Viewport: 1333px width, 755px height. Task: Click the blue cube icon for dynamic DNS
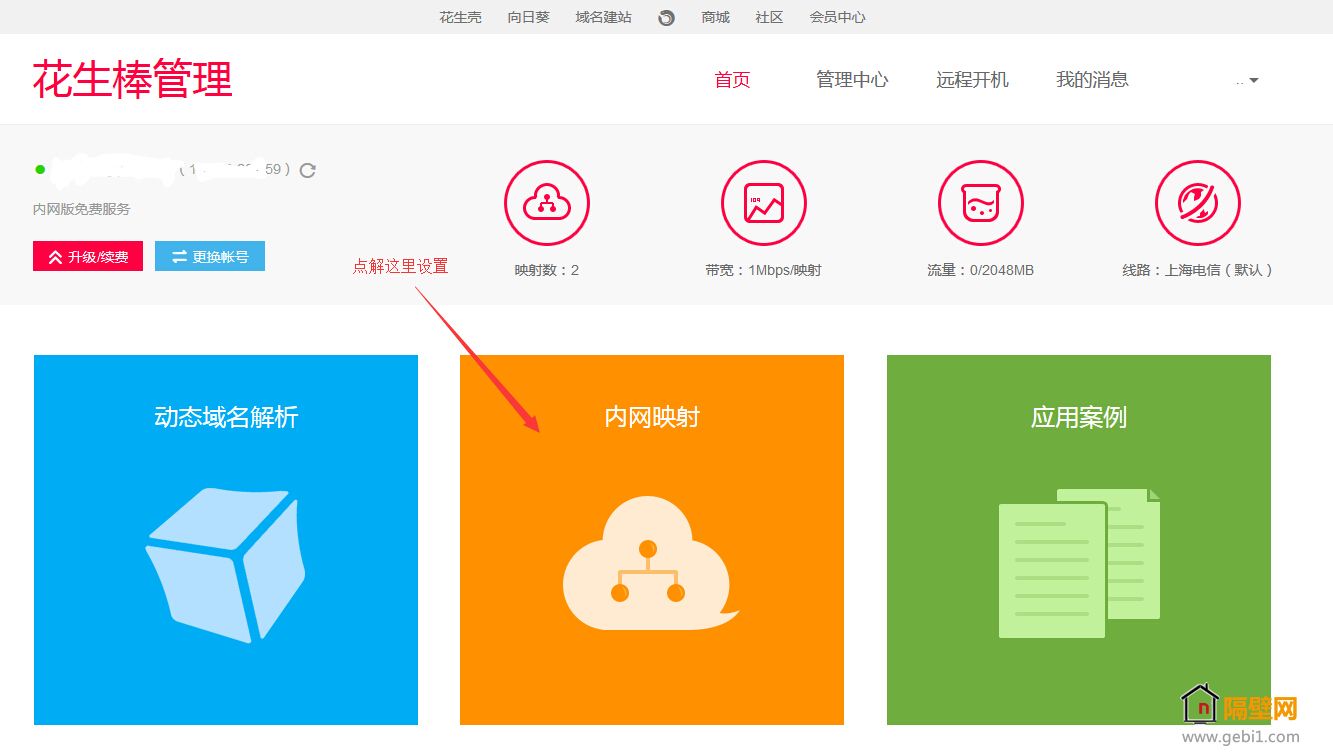click(226, 565)
